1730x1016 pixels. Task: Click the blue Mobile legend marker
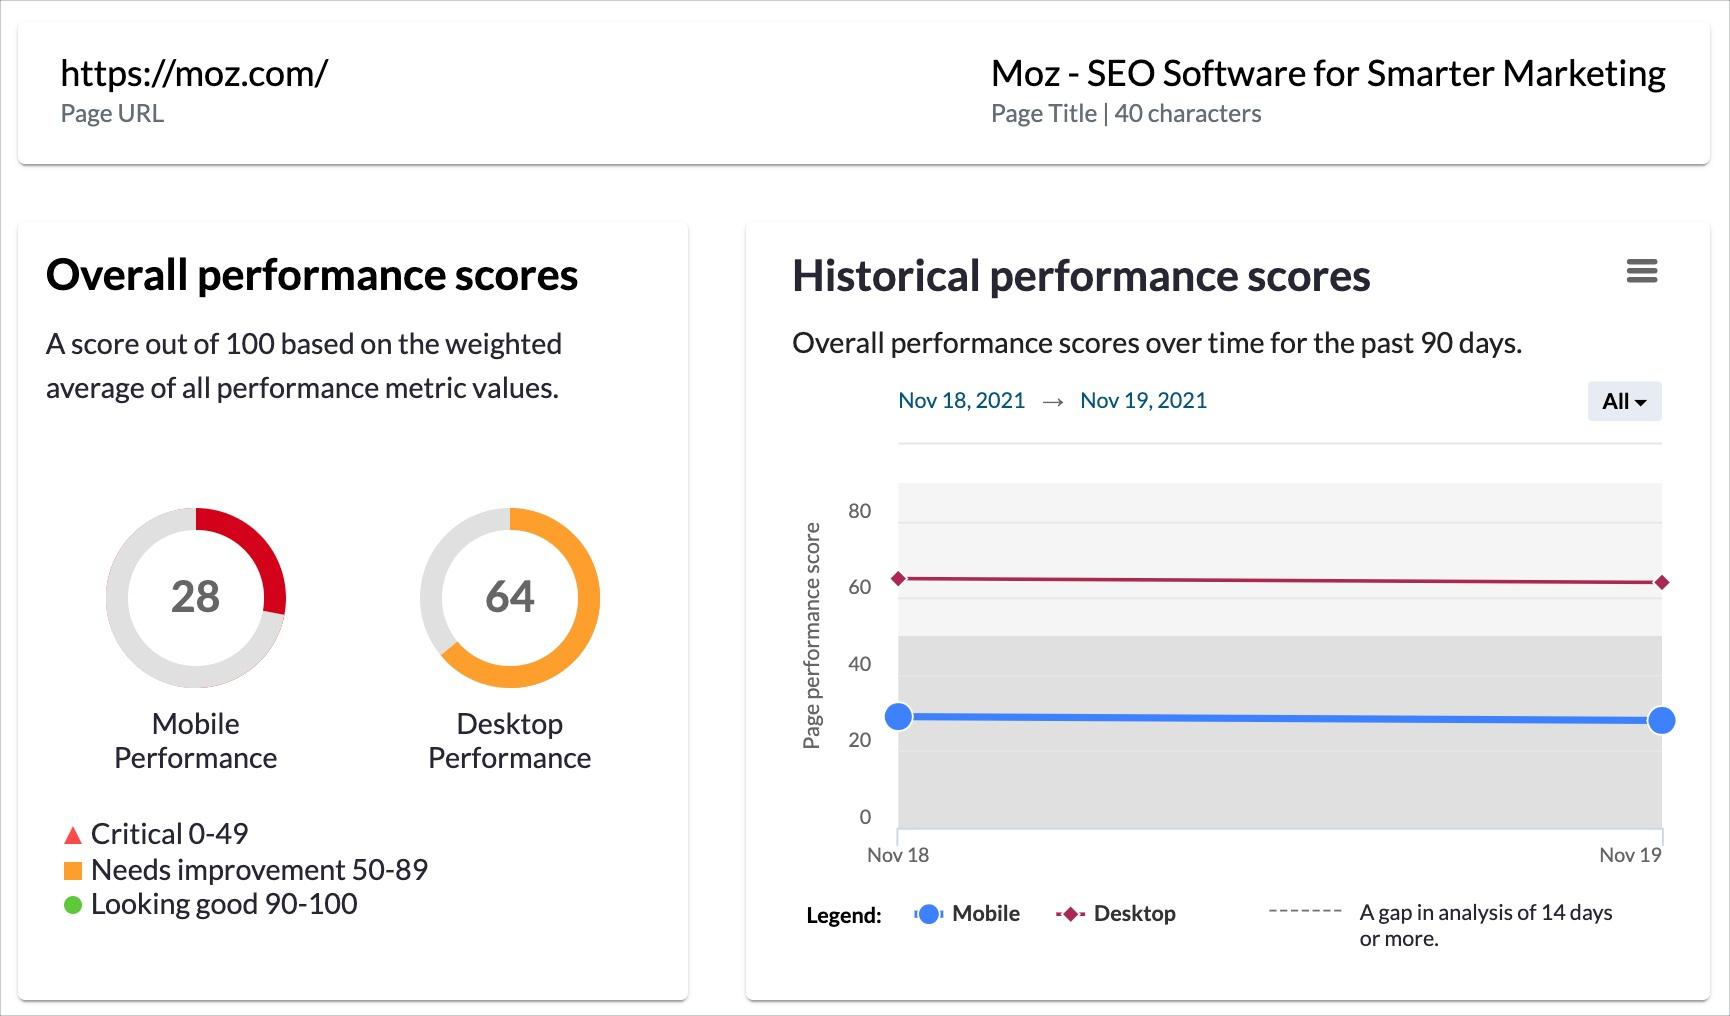point(928,913)
